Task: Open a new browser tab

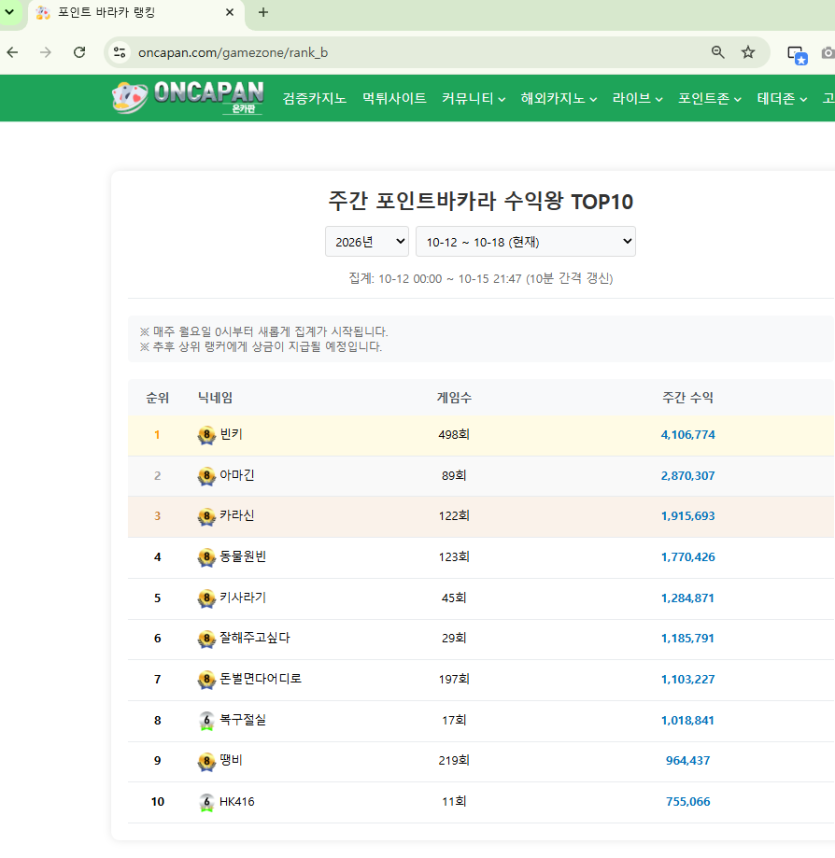Action: pos(263,12)
